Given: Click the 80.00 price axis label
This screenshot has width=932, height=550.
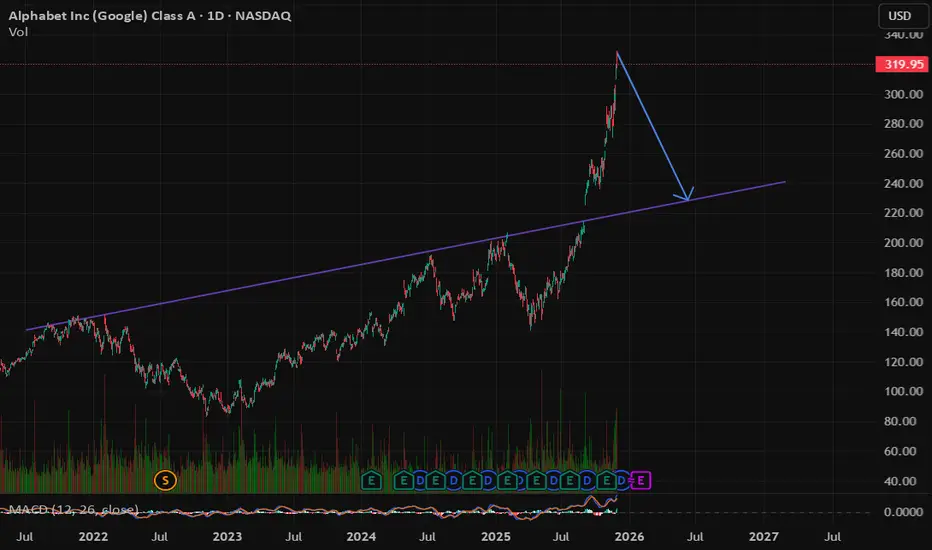Looking at the screenshot, I should click(x=900, y=421).
